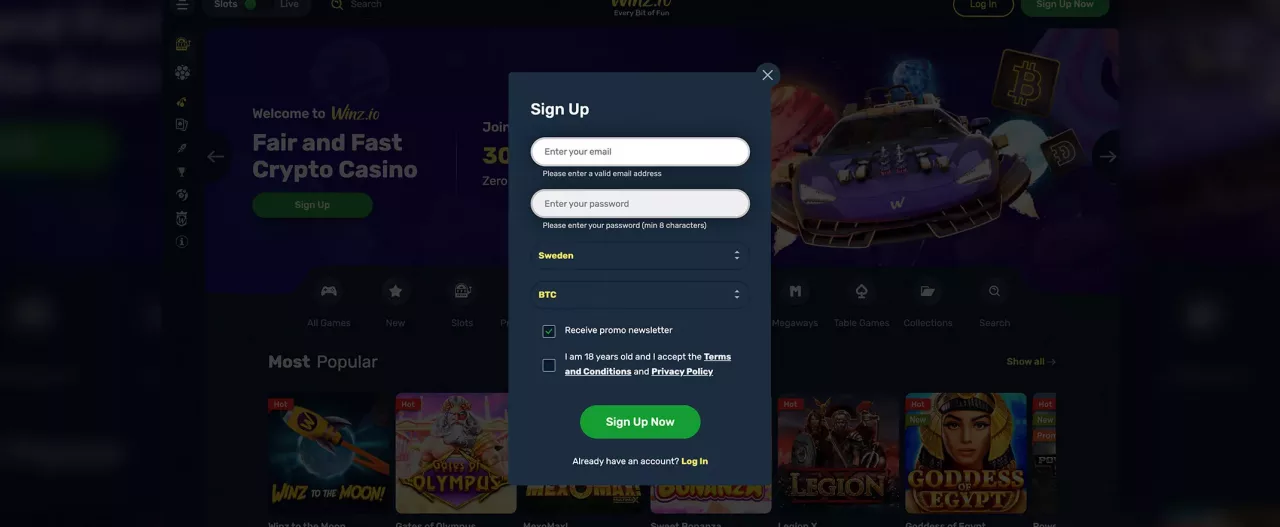This screenshot has height=527, width=1280.
Task: Open the Collections folder icon
Action: tap(927, 291)
